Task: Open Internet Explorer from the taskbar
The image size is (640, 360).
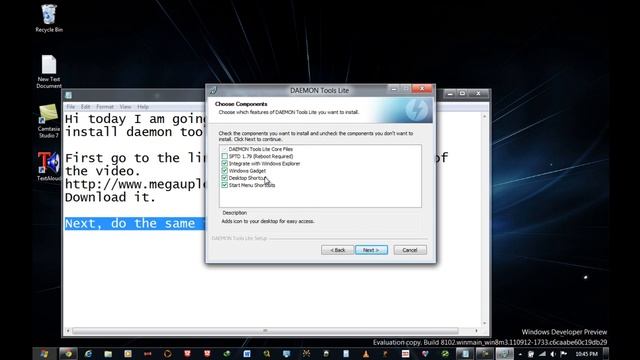Action: click(x=88, y=354)
